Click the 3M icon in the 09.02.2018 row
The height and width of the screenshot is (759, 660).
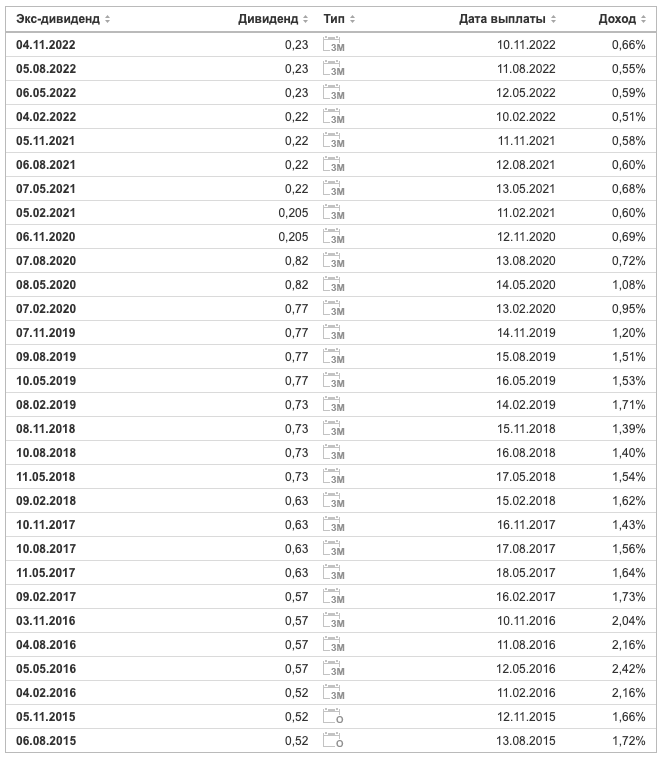click(334, 500)
